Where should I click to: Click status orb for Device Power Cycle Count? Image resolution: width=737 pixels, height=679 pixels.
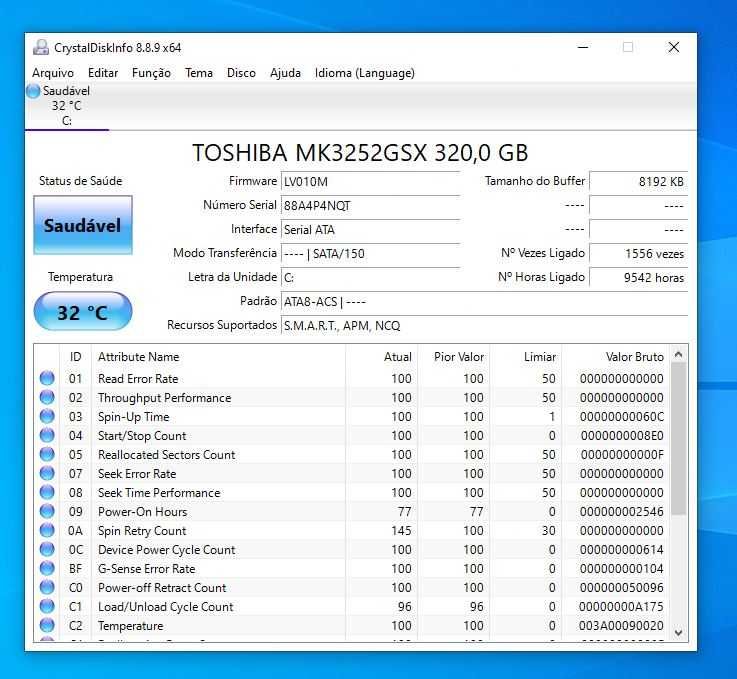click(x=47, y=549)
